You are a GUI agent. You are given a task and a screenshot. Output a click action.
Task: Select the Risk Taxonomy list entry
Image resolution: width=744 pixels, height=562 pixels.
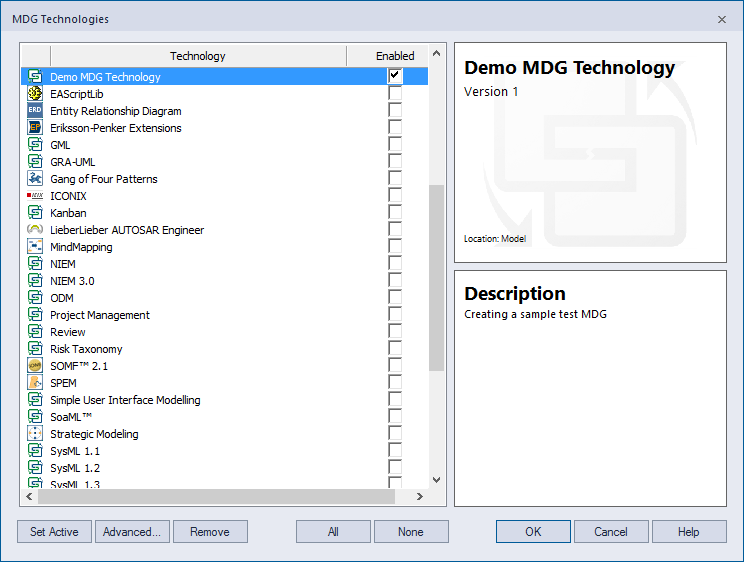[87, 349]
